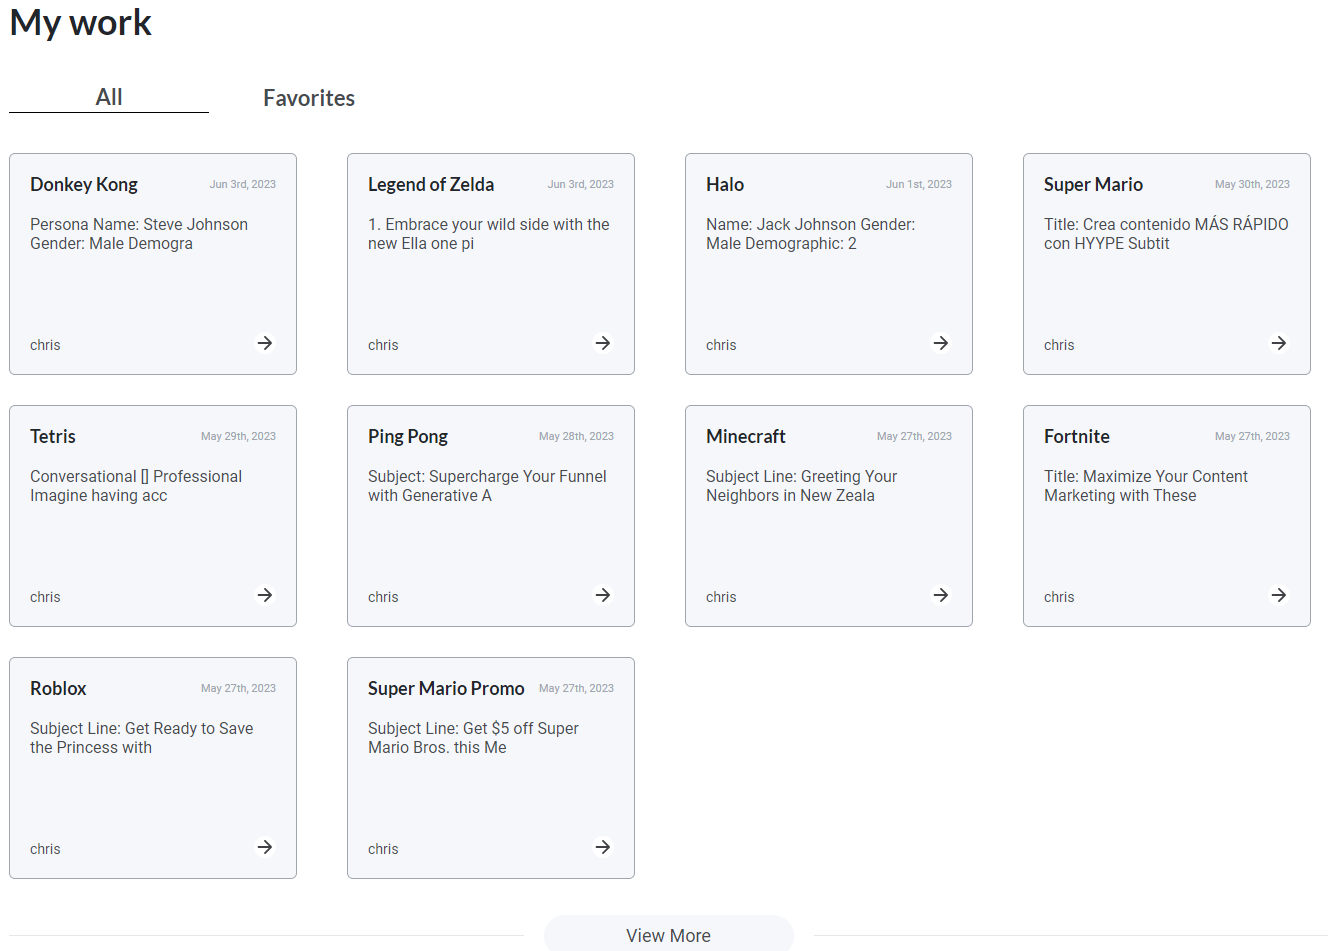Open Roblox card via its arrow icon
This screenshot has height=951, width=1334.
click(x=265, y=847)
